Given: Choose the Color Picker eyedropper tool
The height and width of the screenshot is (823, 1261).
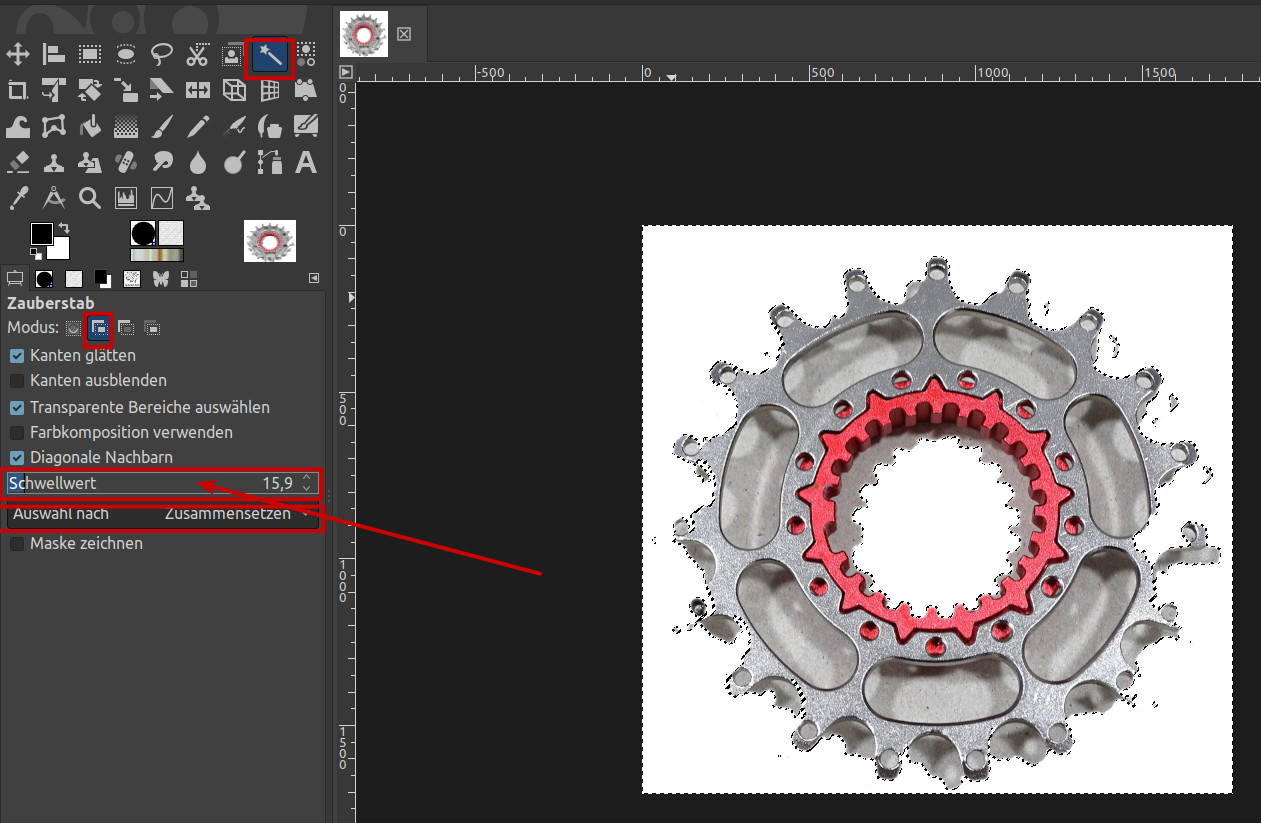Looking at the screenshot, I should [18, 198].
